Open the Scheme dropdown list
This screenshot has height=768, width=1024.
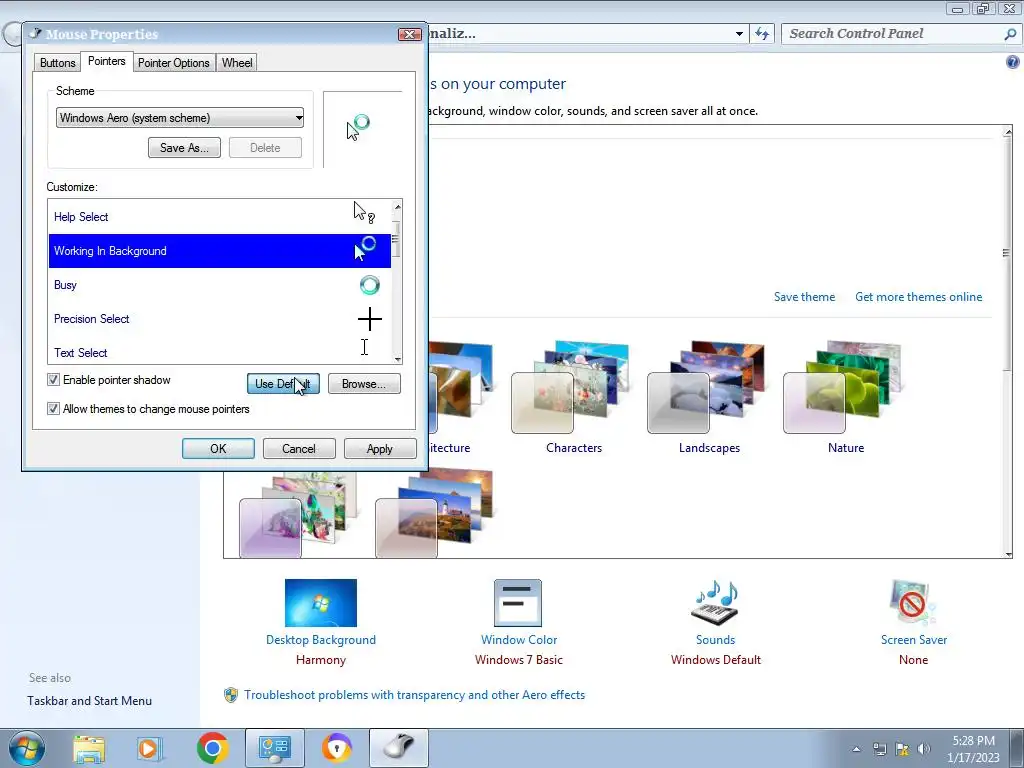click(x=180, y=118)
